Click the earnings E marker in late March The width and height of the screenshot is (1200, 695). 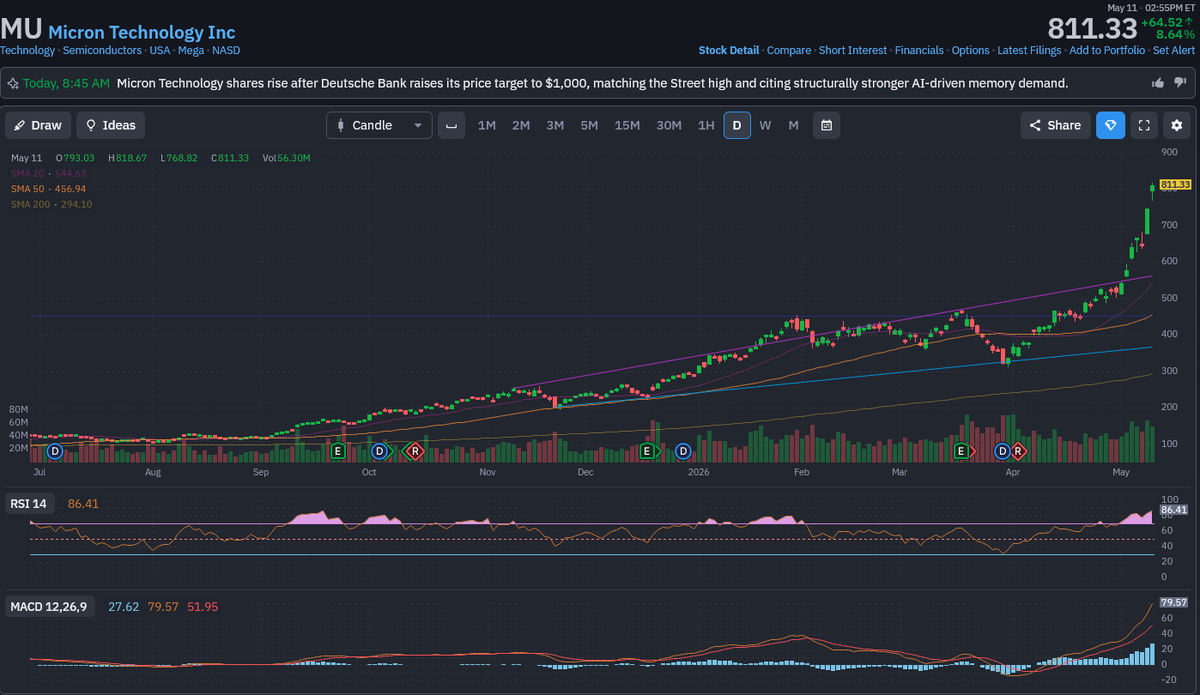(962, 452)
